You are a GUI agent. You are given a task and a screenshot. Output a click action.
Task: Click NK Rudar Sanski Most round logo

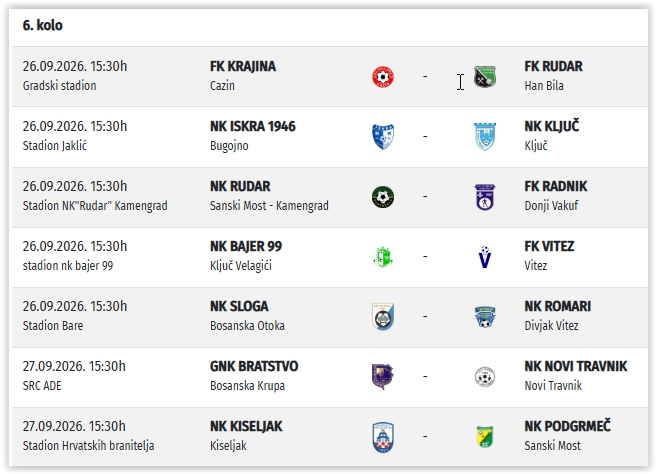click(x=383, y=197)
